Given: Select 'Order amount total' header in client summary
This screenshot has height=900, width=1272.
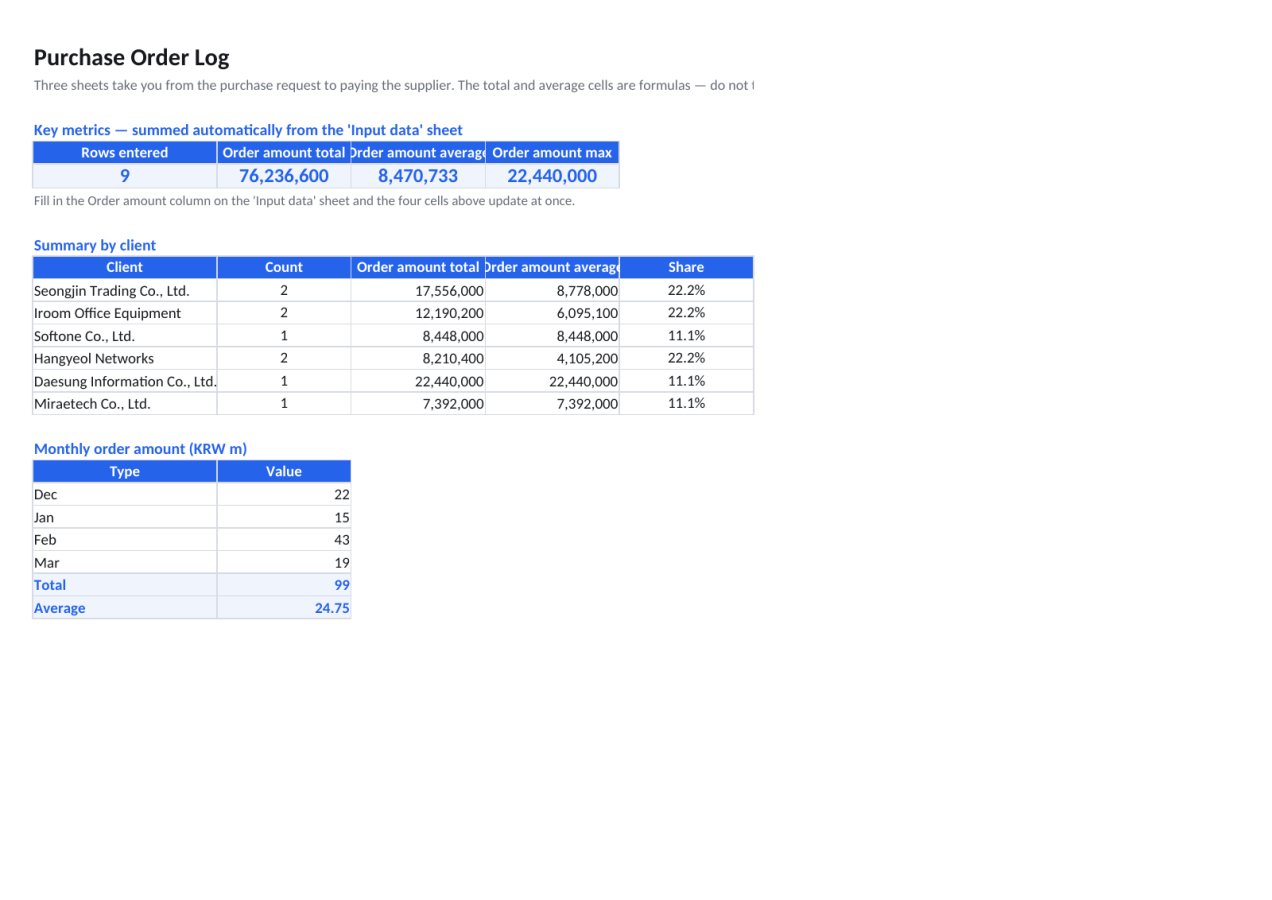Looking at the screenshot, I should point(418,268).
